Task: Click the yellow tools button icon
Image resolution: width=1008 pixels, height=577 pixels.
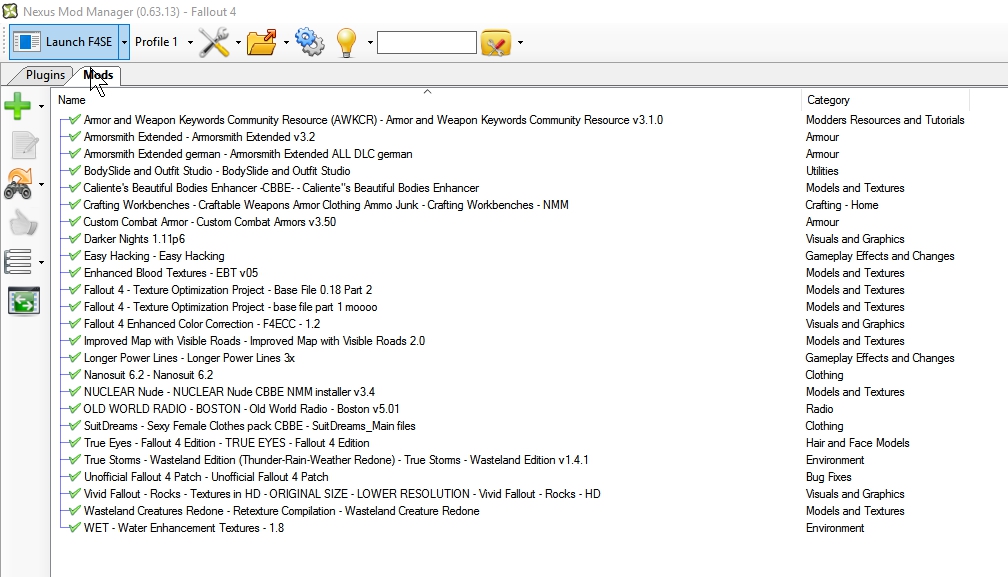Action: click(496, 43)
